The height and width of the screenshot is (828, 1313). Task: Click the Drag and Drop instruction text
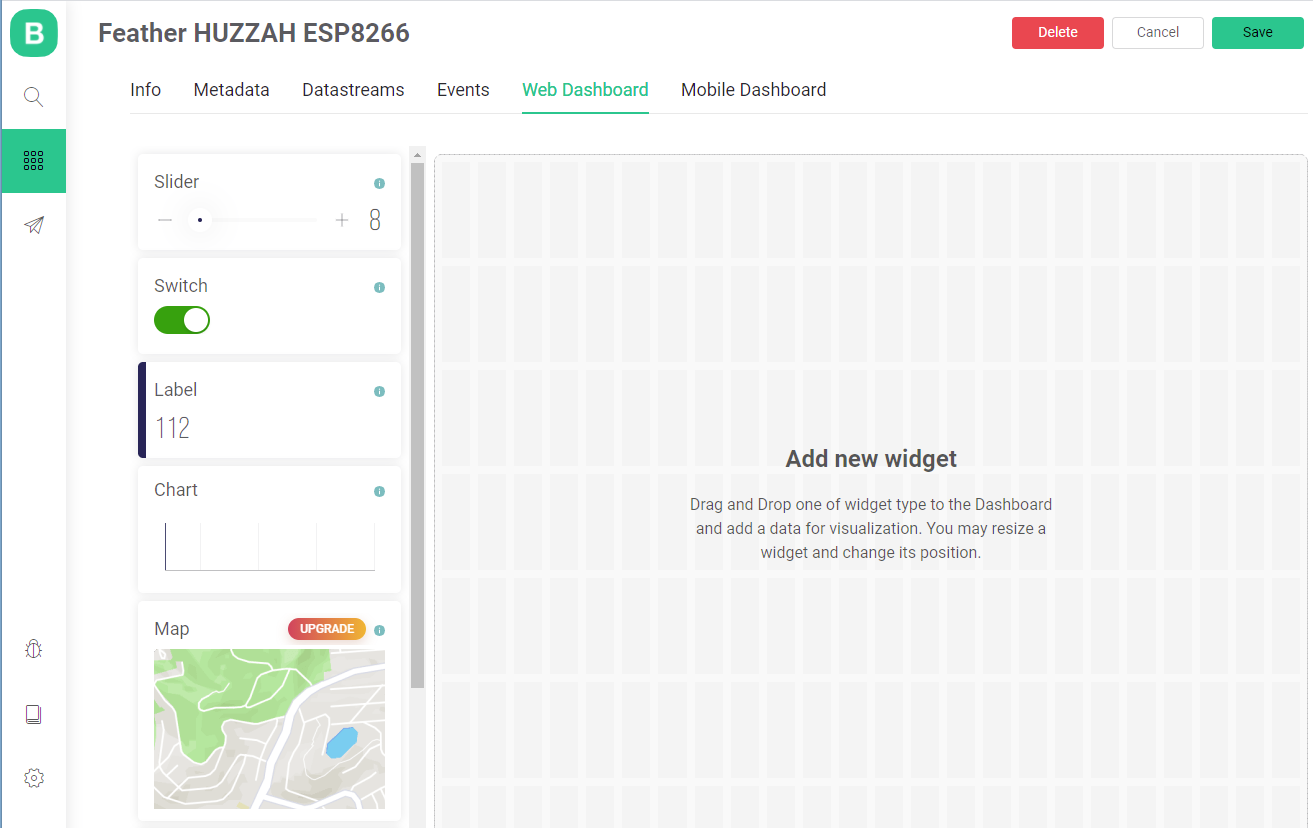click(x=871, y=528)
